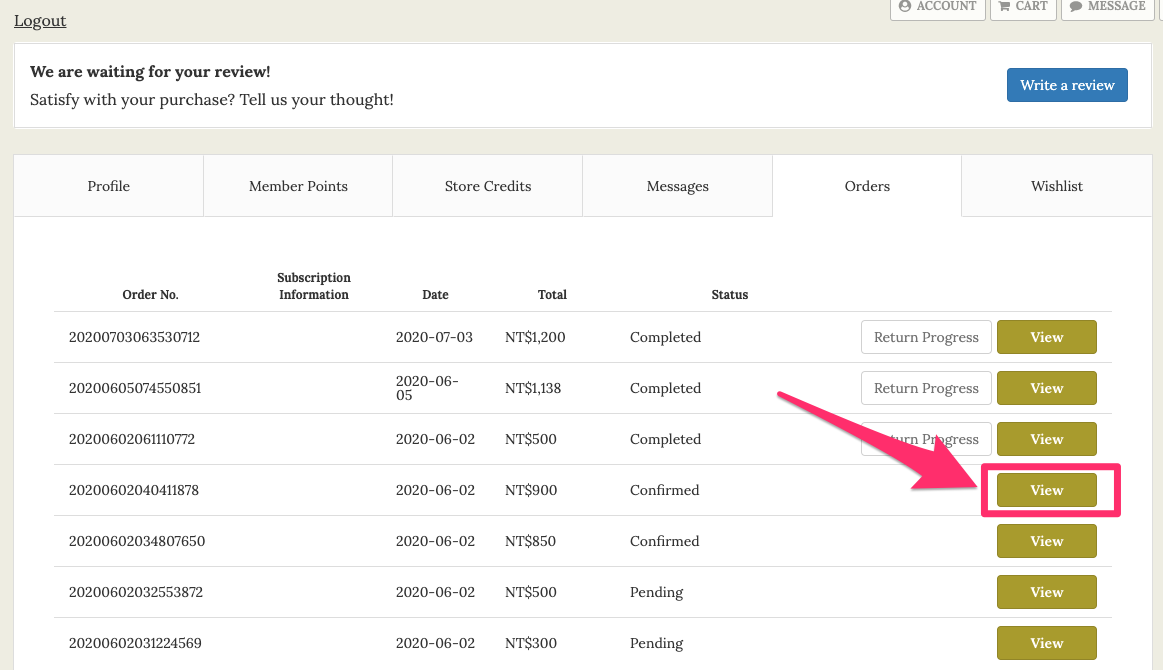1163x670 pixels.
Task: Click order number 20200703063530712 text
Action: 134,337
